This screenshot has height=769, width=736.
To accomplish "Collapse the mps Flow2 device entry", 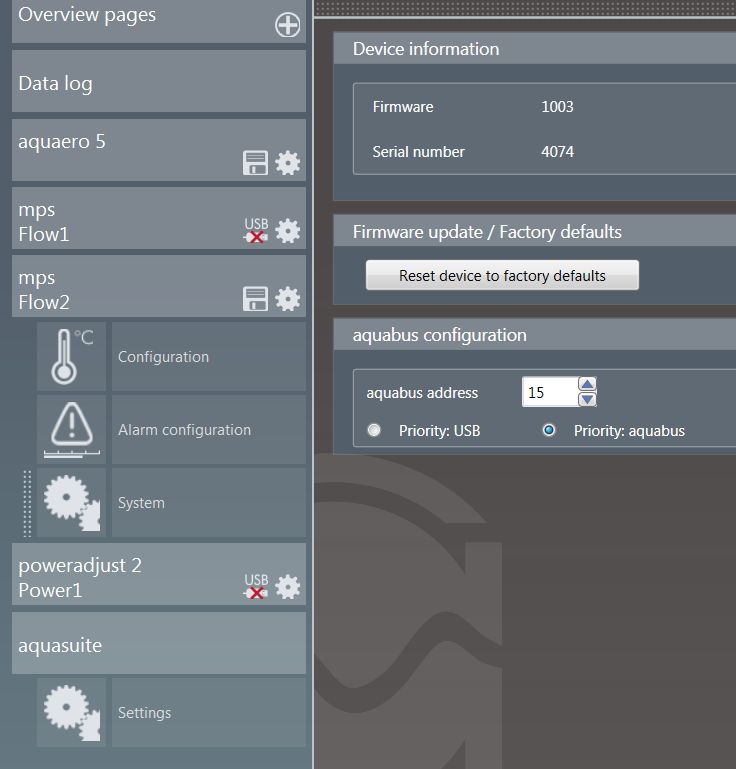I will [x=159, y=286].
